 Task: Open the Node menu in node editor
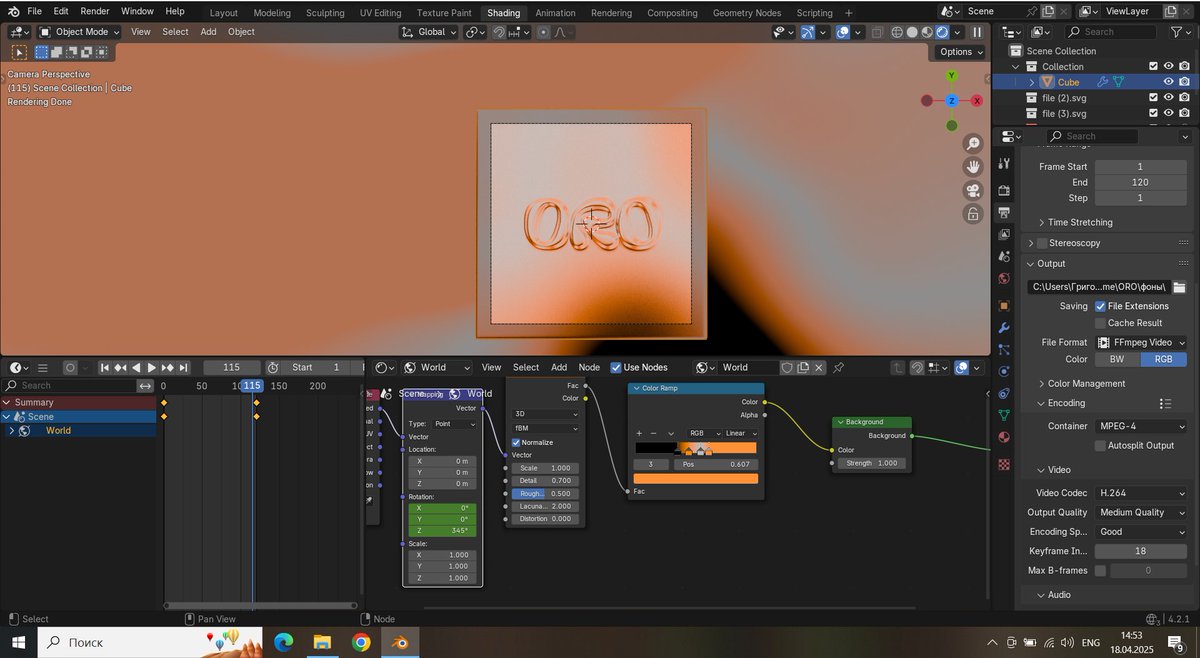click(589, 368)
